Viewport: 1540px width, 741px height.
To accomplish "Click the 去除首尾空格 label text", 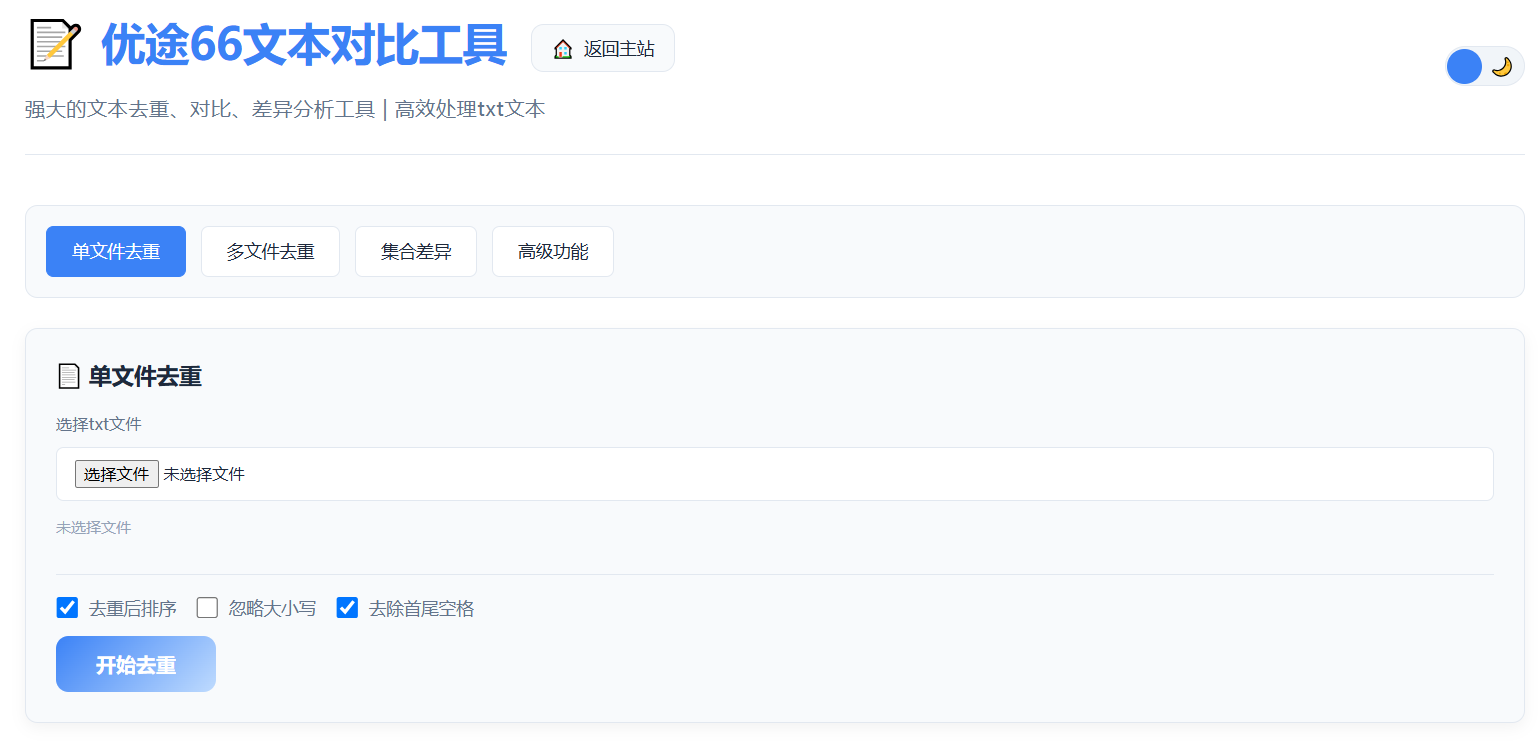I will click(x=421, y=609).
